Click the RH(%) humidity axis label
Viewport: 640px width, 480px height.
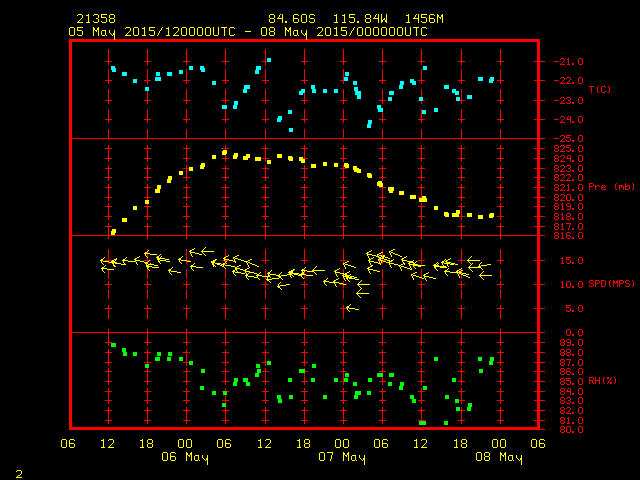(x=602, y=381)
